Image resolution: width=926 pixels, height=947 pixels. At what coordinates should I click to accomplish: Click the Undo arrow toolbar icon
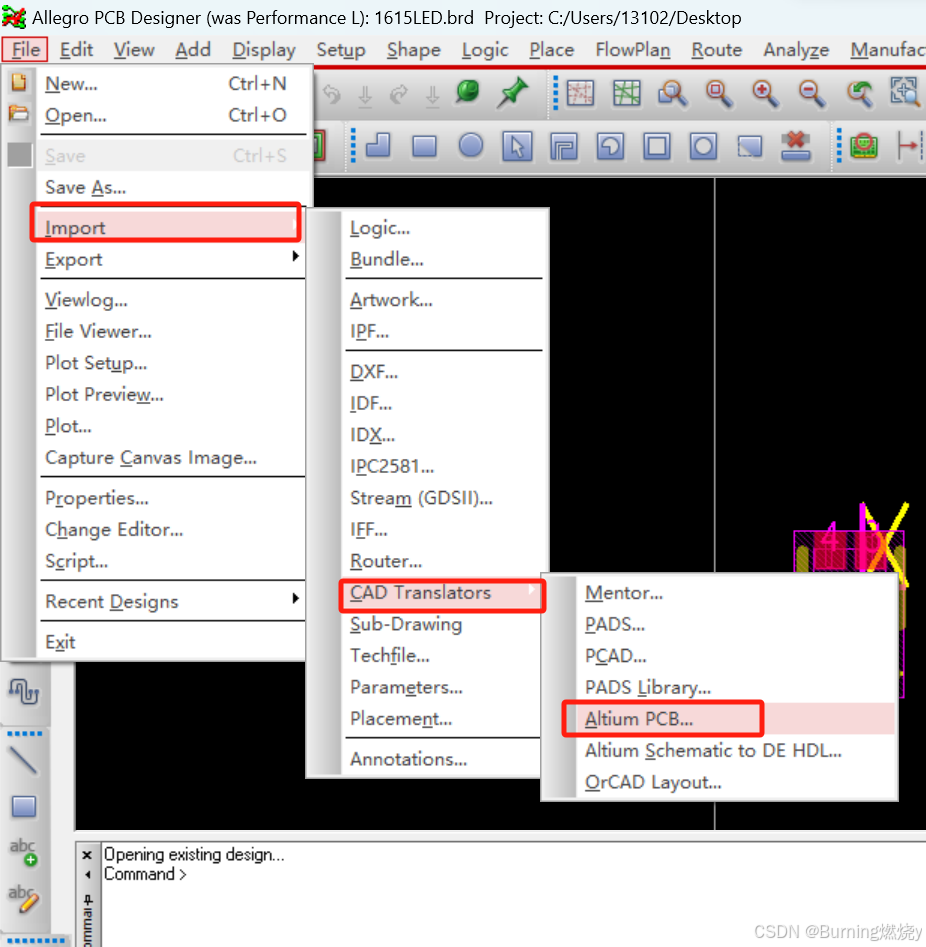point(332,94)
